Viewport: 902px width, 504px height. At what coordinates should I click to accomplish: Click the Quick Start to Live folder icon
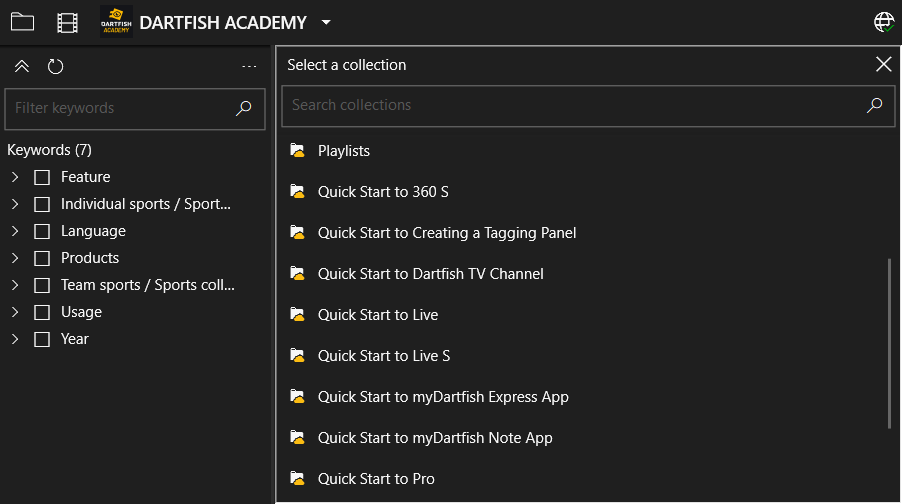tap(297, 314)
